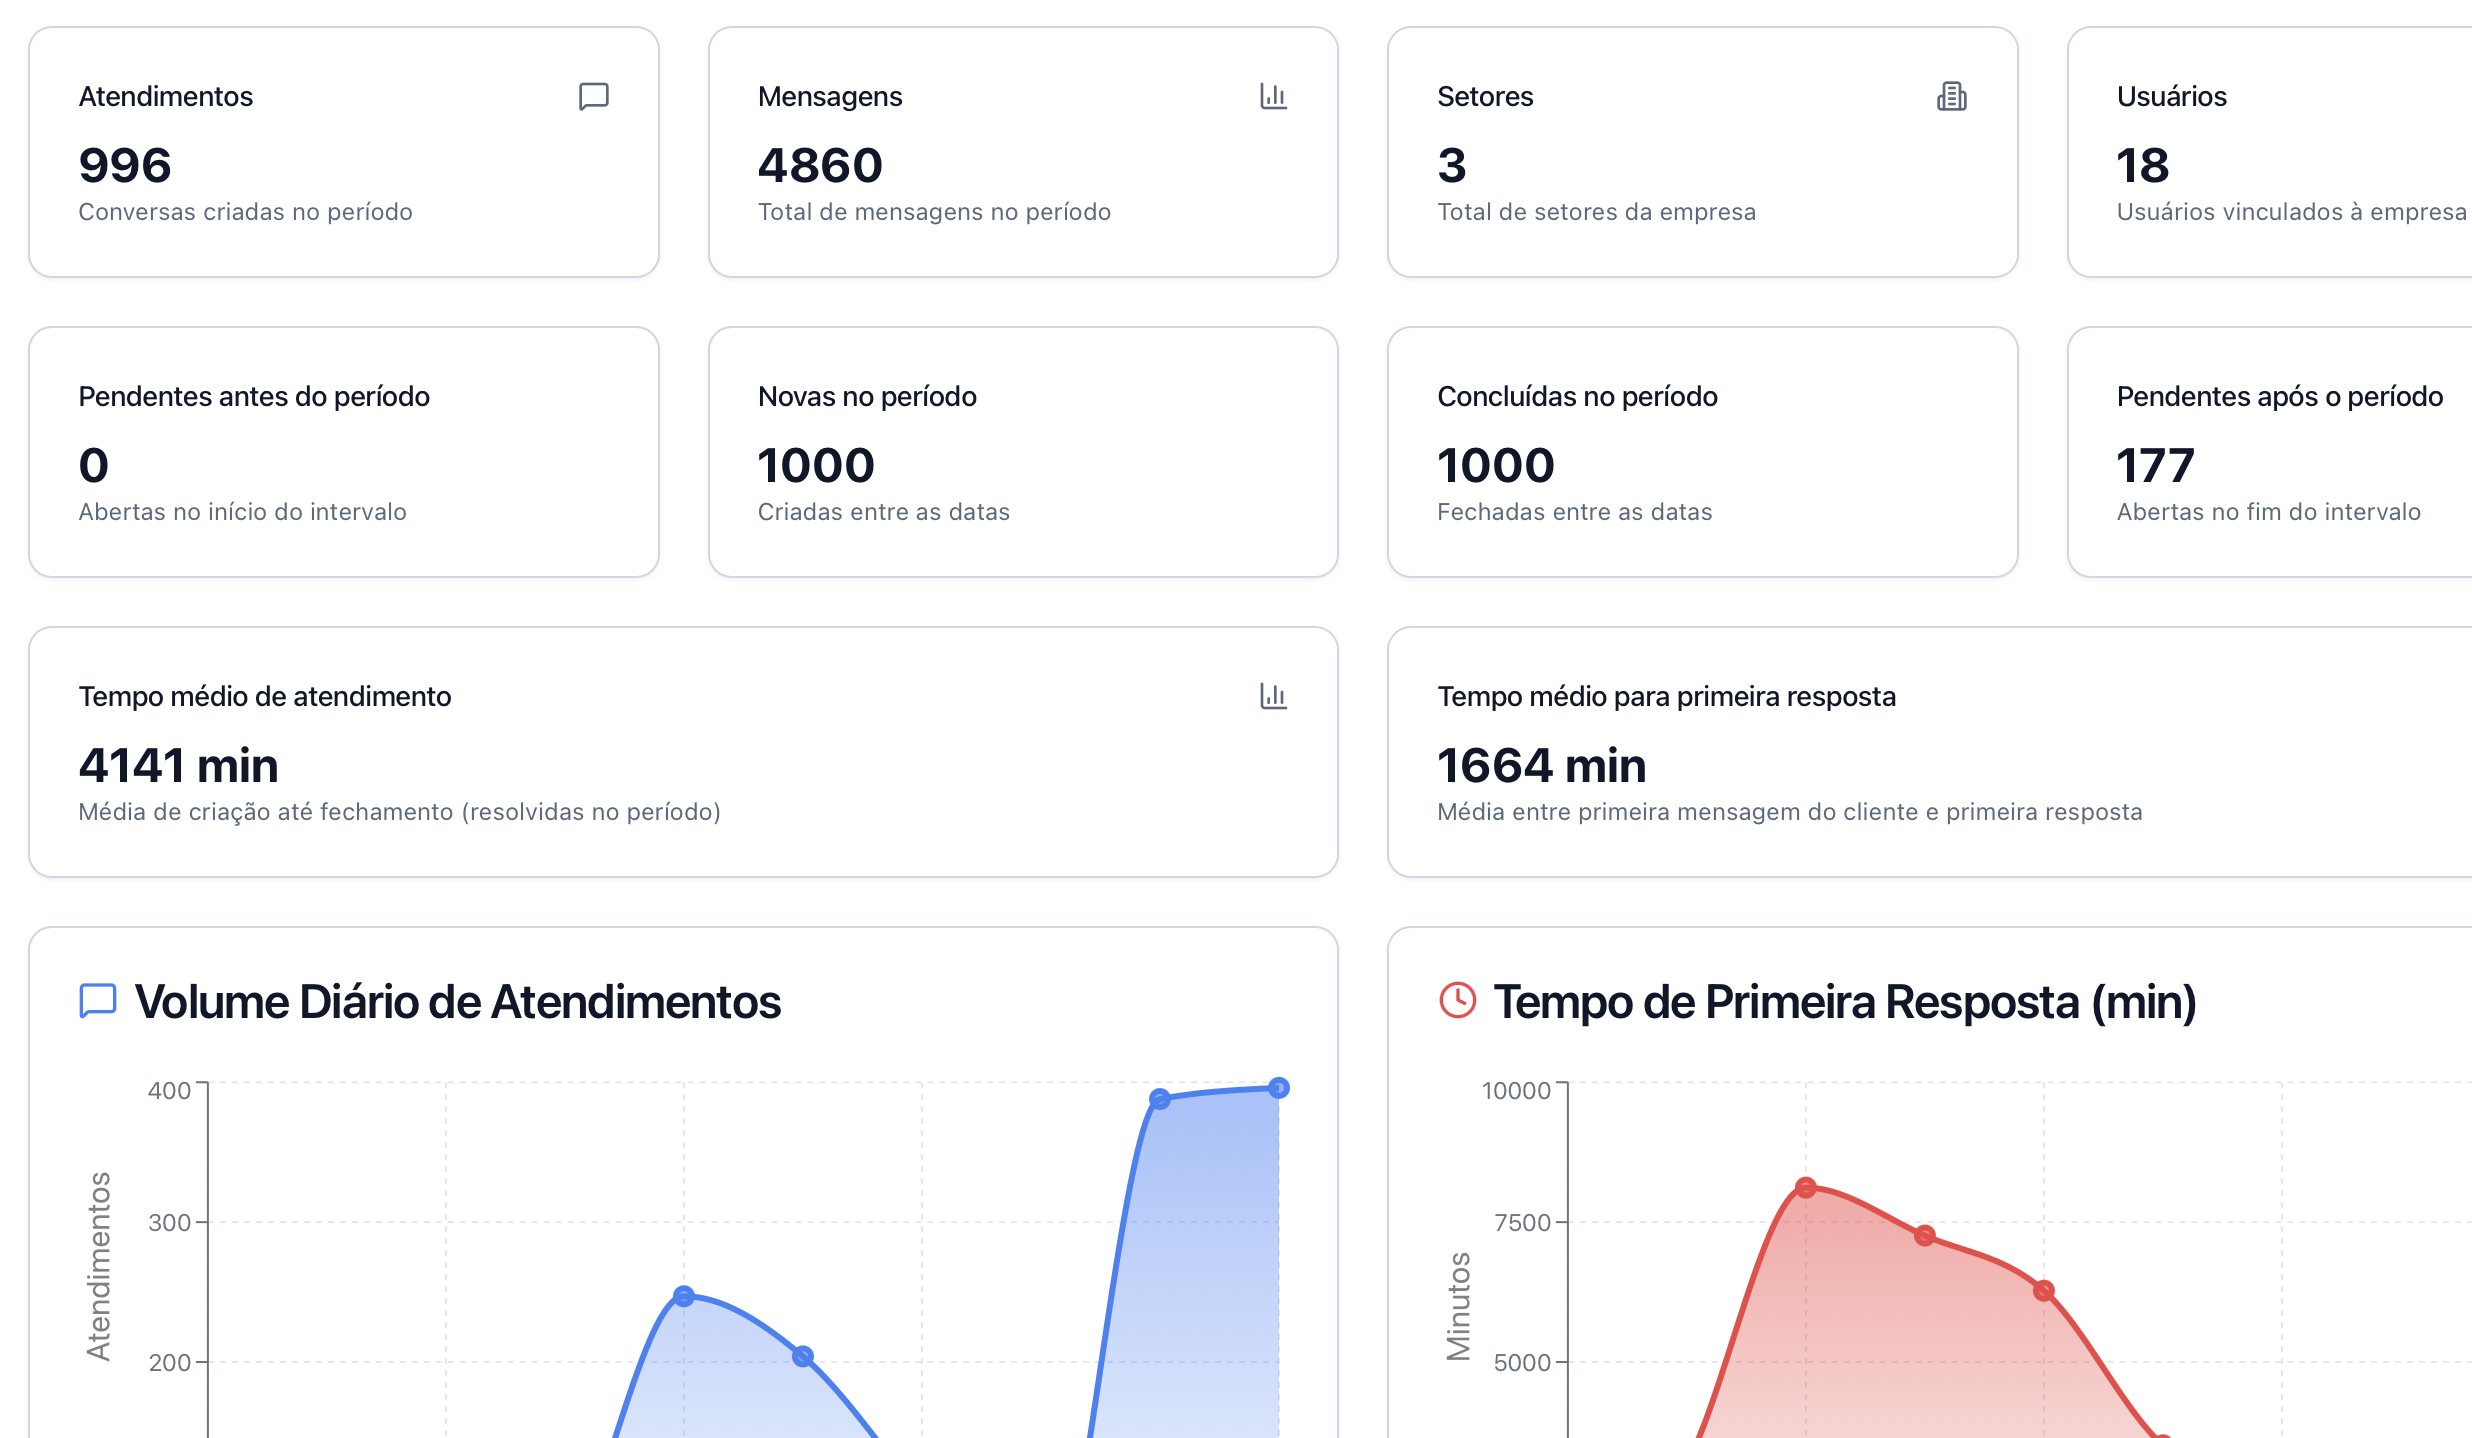The image size is (2472, 1438).
Task: Click the bar chart icon on Mensagens card
Action: point(1274,96)
